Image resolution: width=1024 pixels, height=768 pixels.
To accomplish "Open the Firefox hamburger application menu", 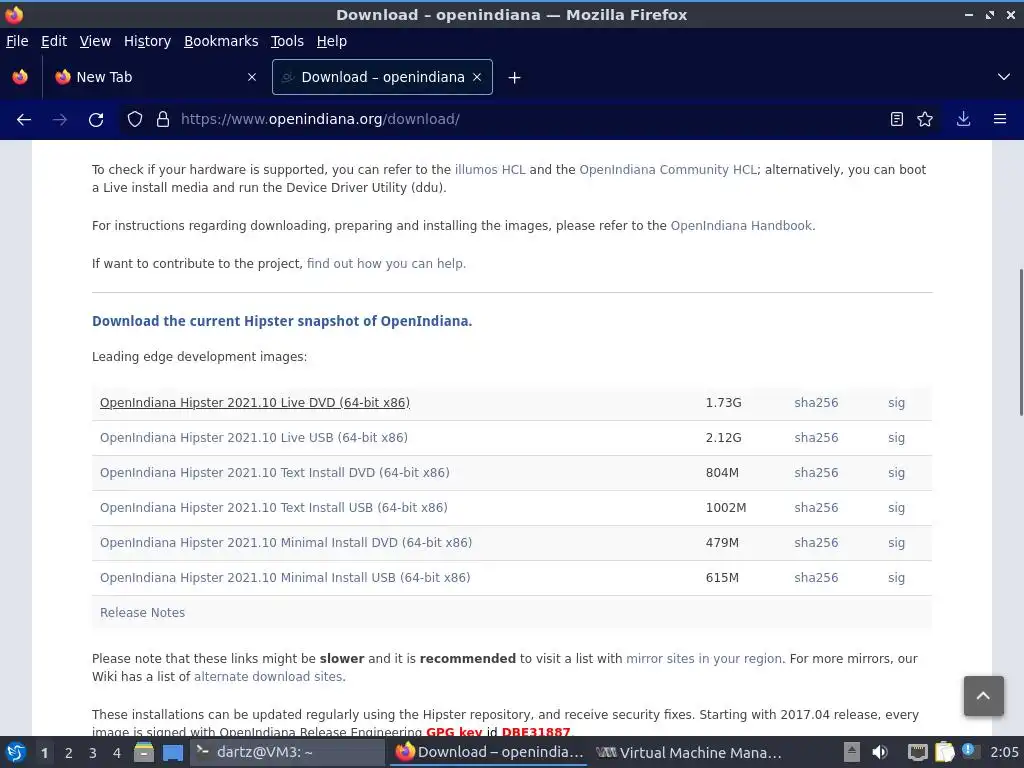I will 1000,120.
